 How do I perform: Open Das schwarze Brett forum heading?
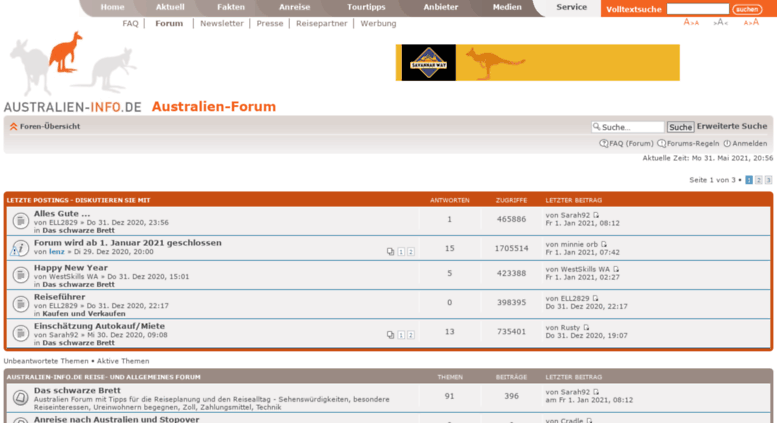(77, 390)
